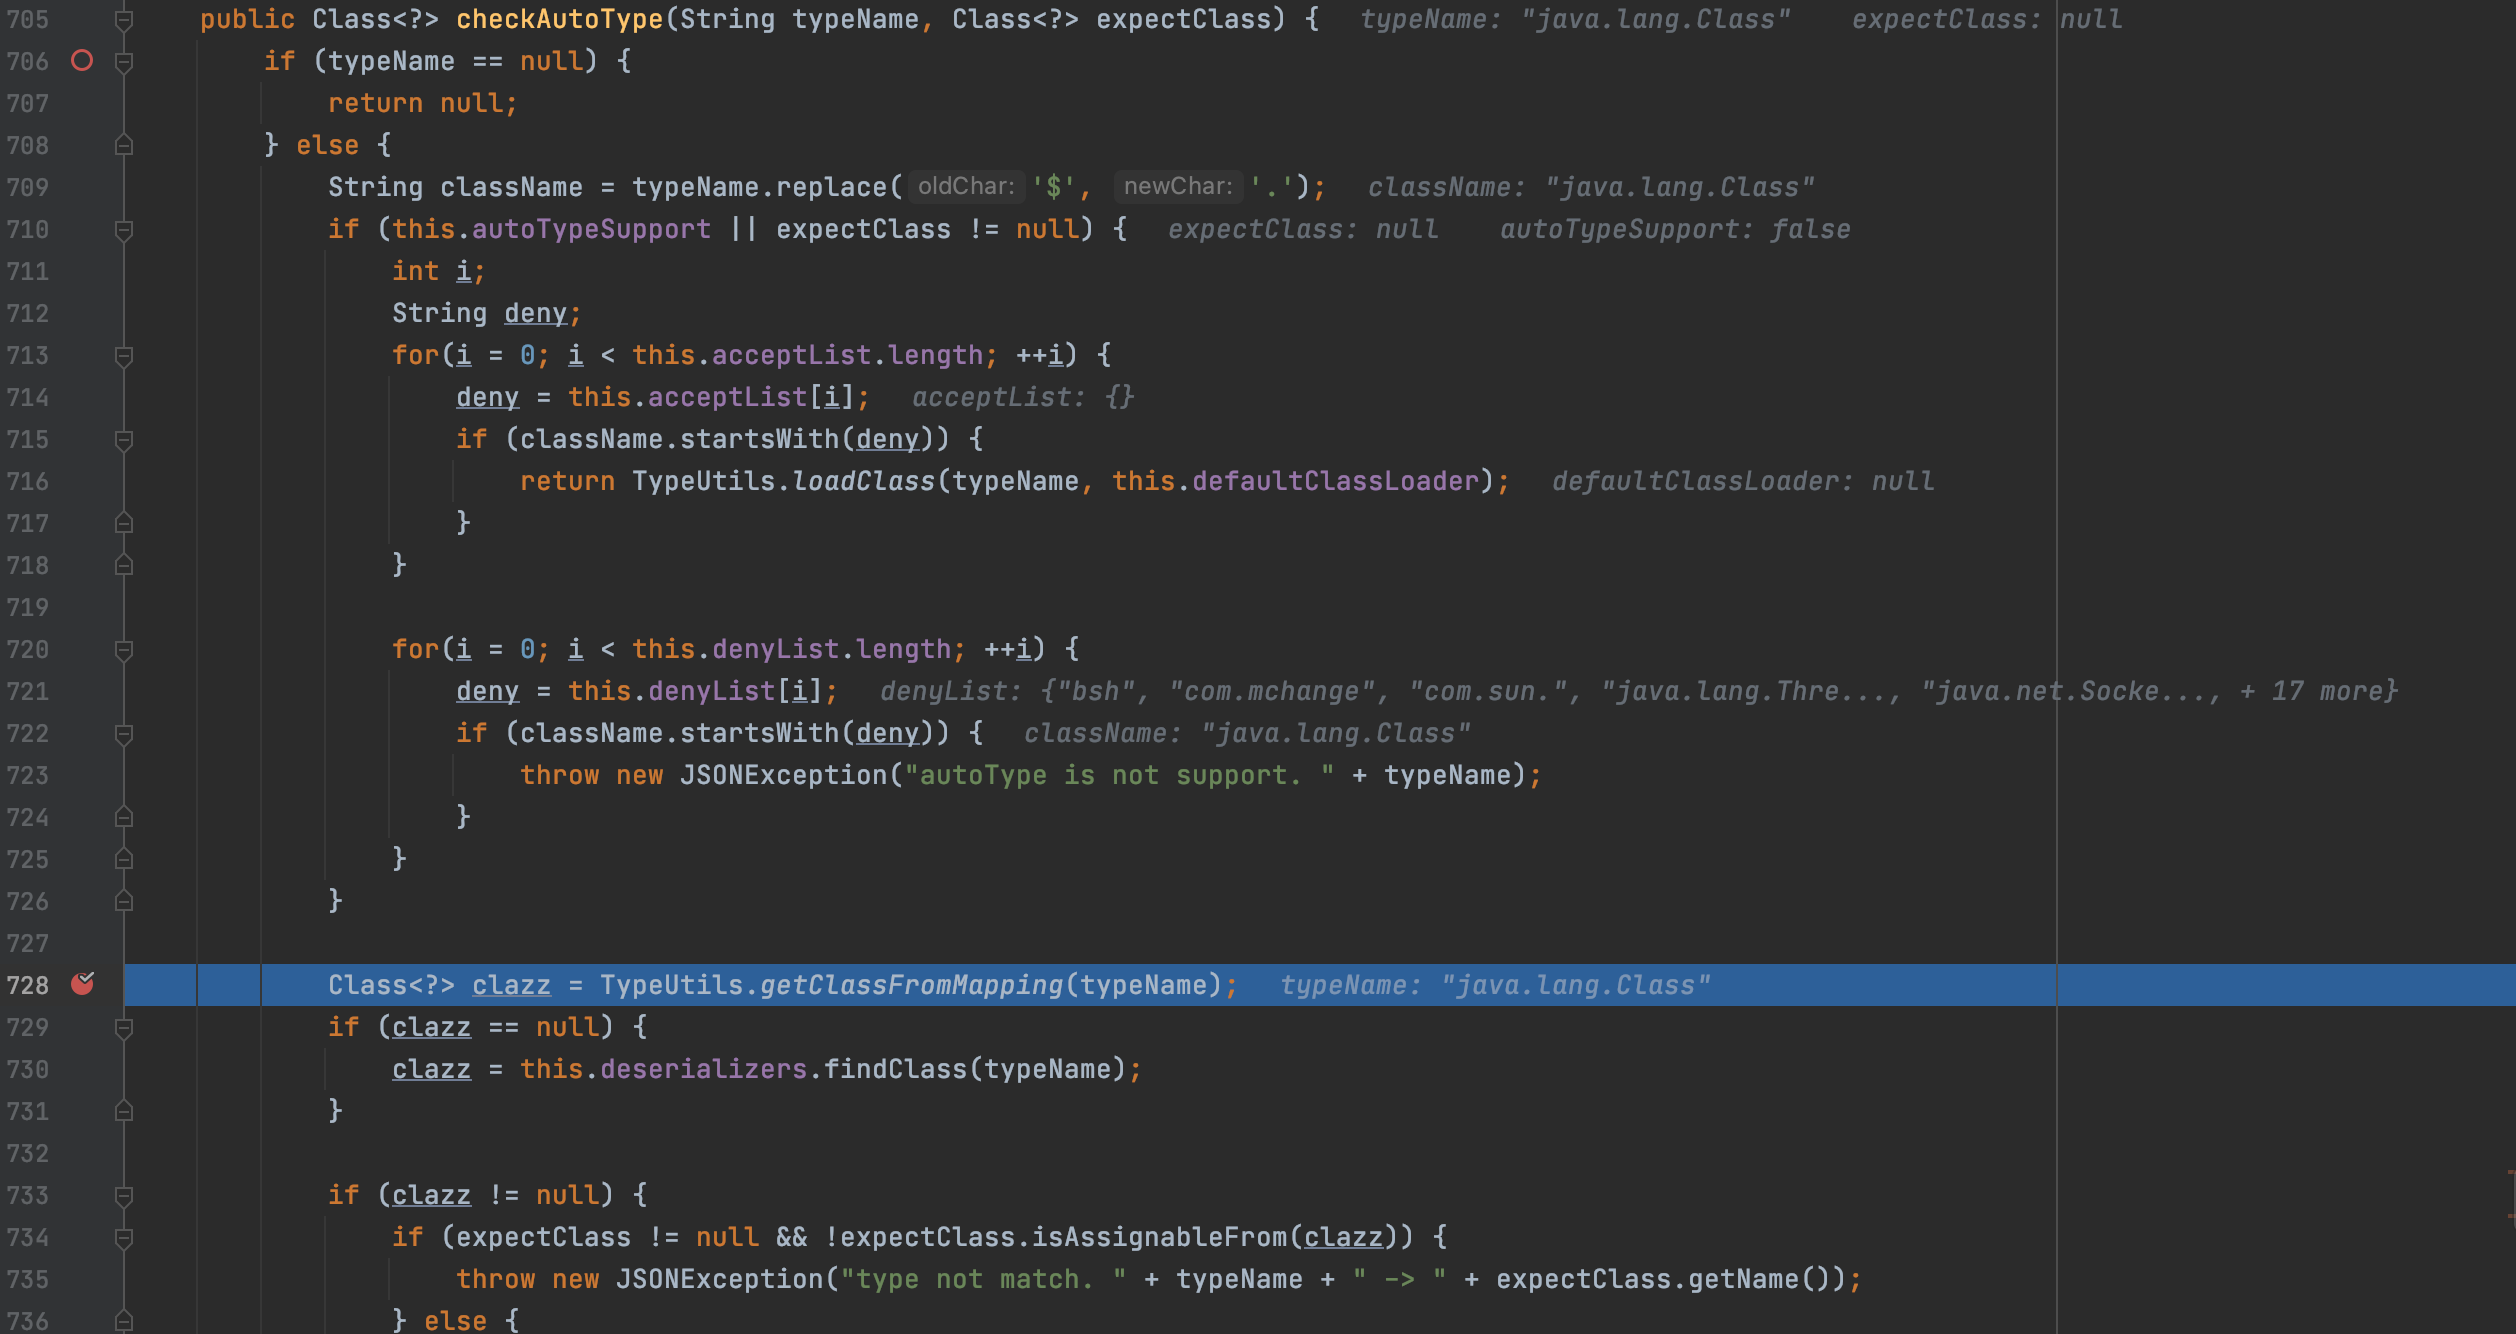
Task: Collapse the denyList for loop at line 720
Action: point(124,650)
